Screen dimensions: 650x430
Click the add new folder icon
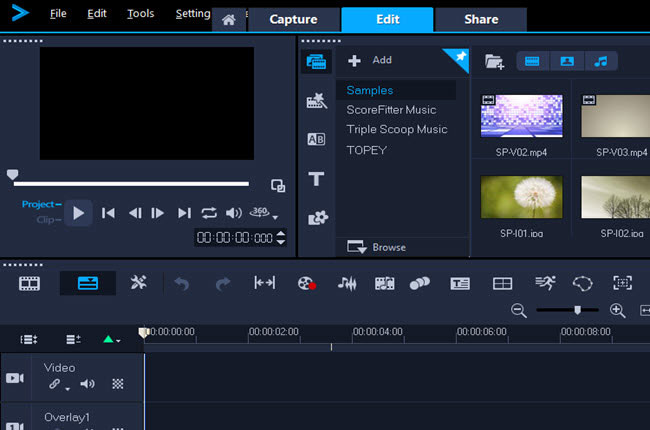[x=494, y=62]
